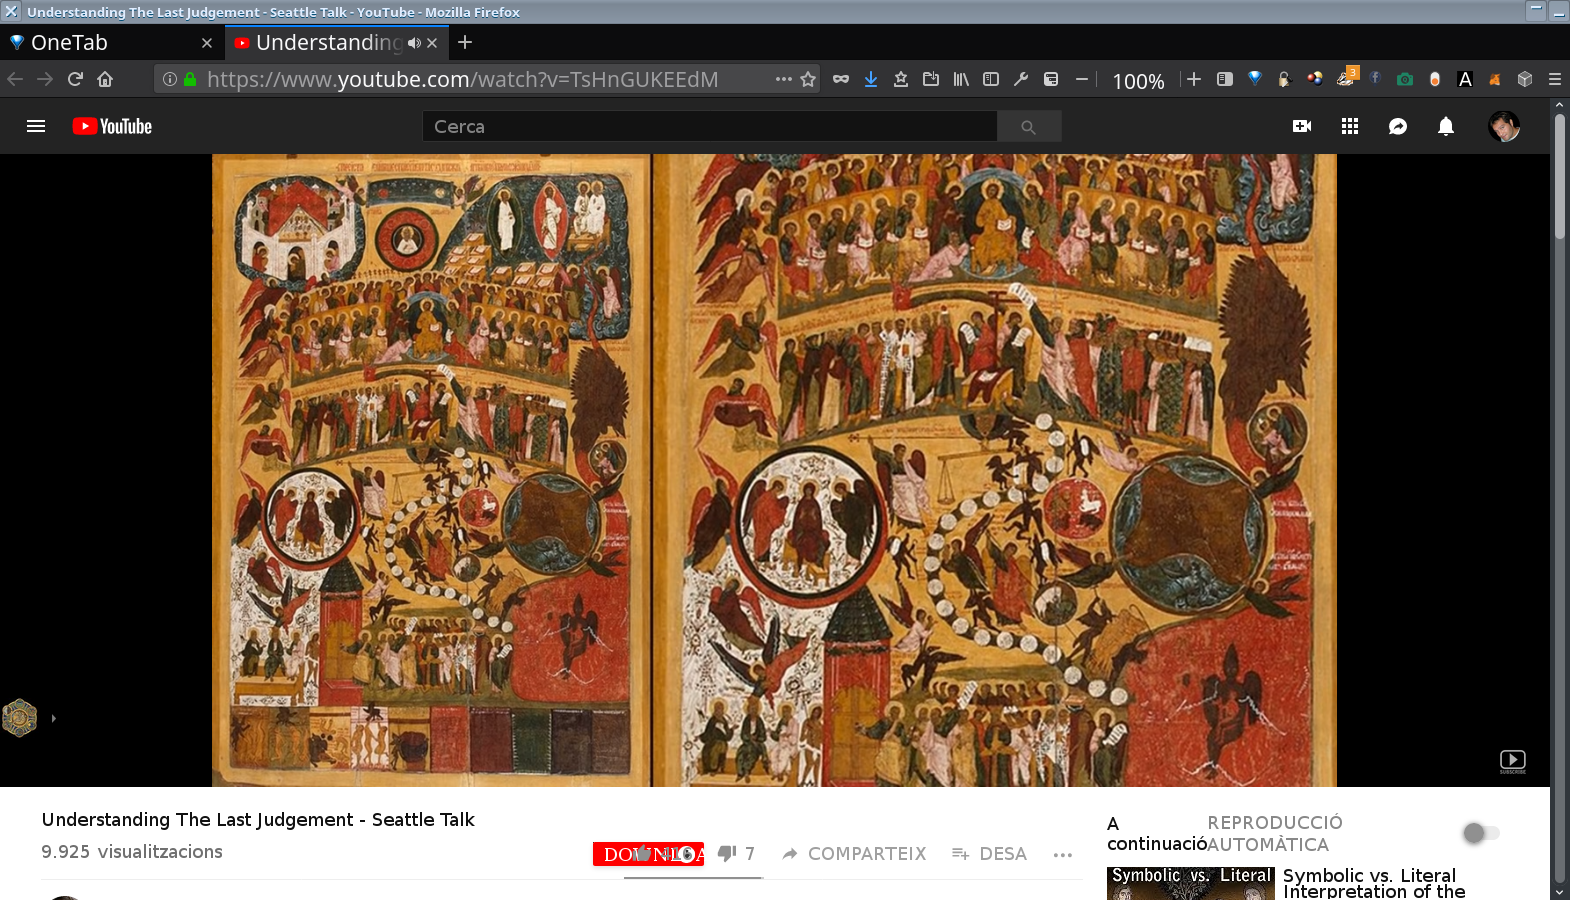Click the 3D cube extension icon
Viewport: 1570px width, 900px height.
coord(1525,79)
